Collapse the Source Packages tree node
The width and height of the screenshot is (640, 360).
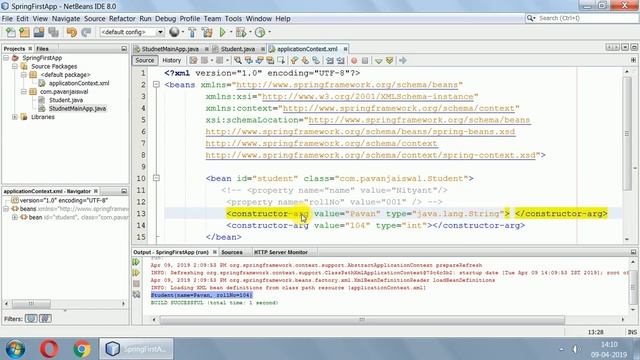coord(15,66)
